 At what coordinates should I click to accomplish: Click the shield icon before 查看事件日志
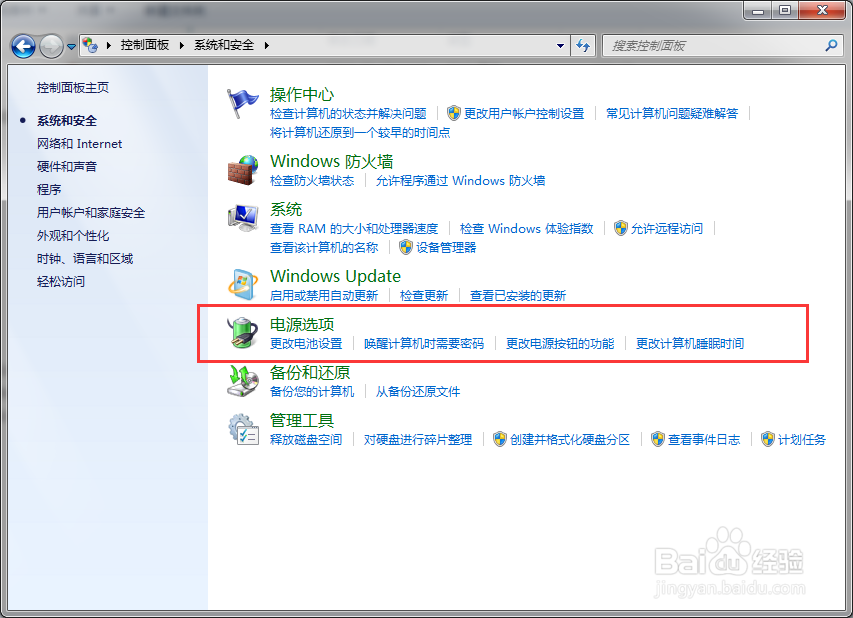pos(658,440)
